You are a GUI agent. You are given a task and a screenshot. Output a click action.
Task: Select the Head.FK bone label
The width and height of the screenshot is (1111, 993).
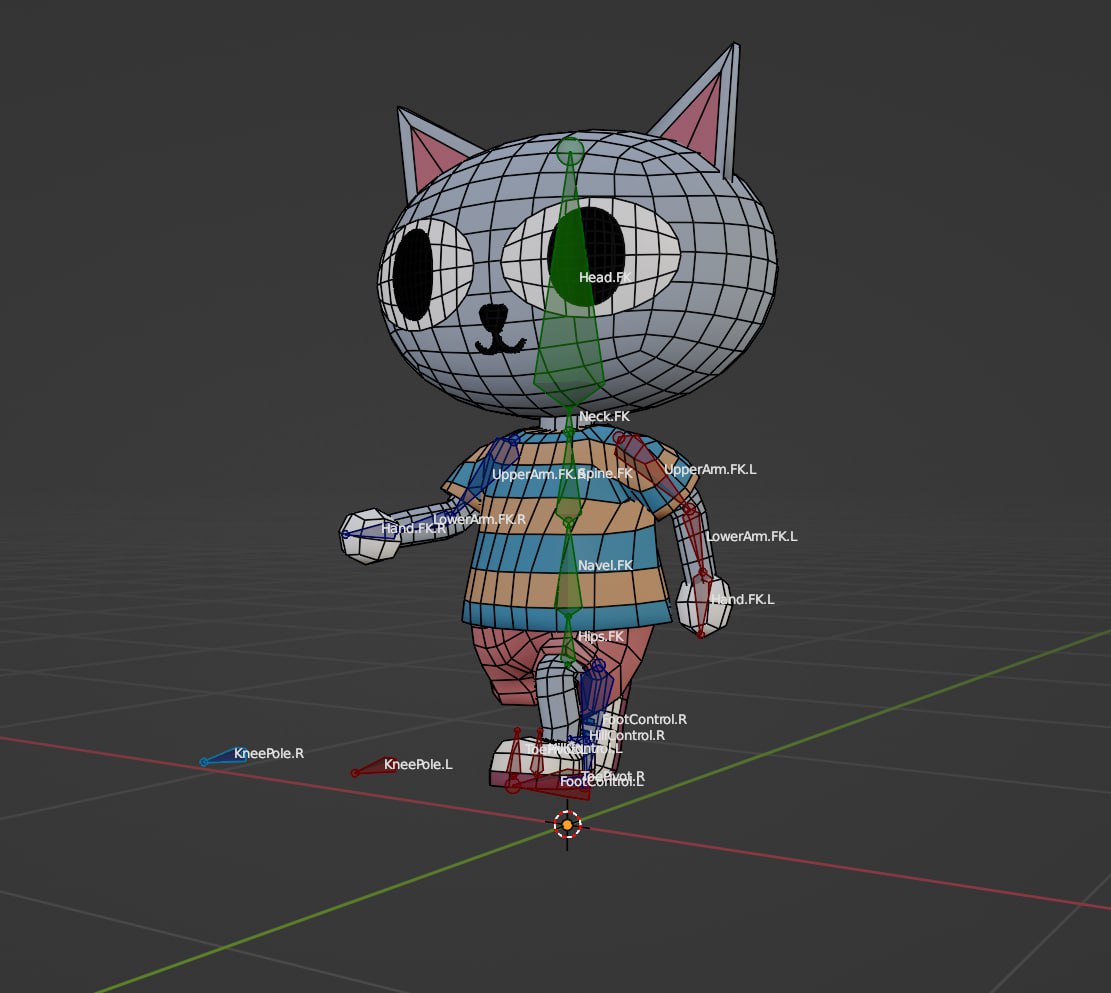click(604, 277)
